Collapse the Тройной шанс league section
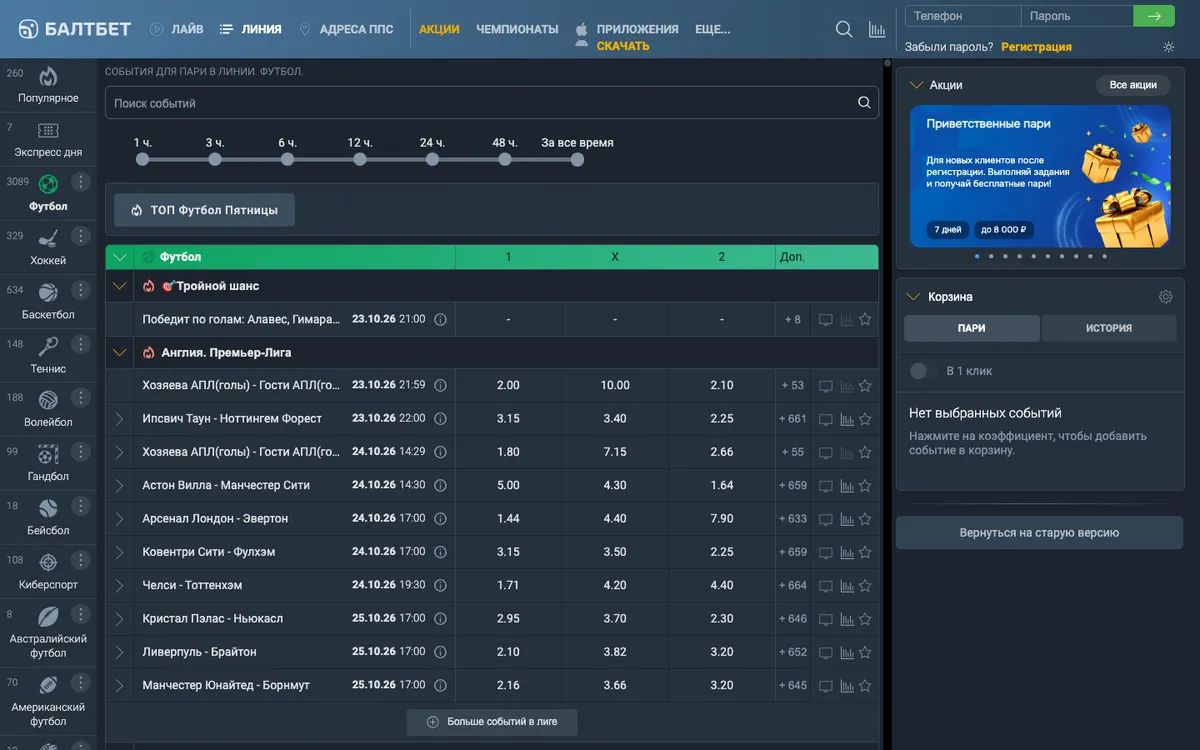The height and width of the screenshot is (750, 1200). [x=120, y=286]
